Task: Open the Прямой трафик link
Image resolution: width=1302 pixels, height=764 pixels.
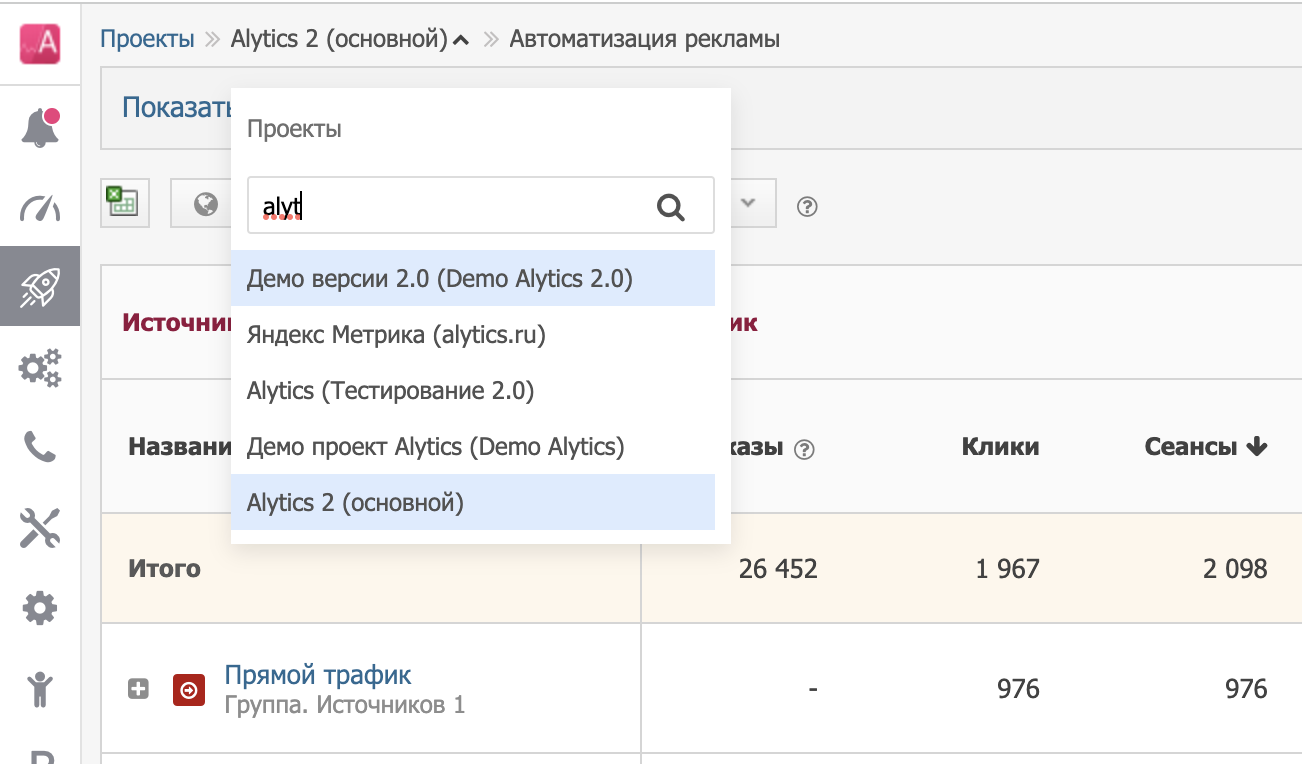Action: coord(318,675)
